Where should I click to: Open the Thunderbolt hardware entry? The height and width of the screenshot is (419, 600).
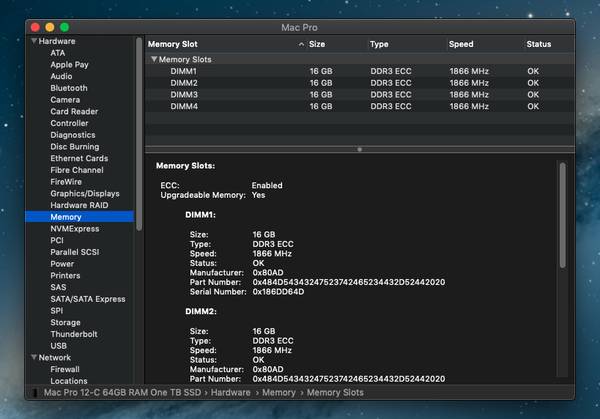74,334
